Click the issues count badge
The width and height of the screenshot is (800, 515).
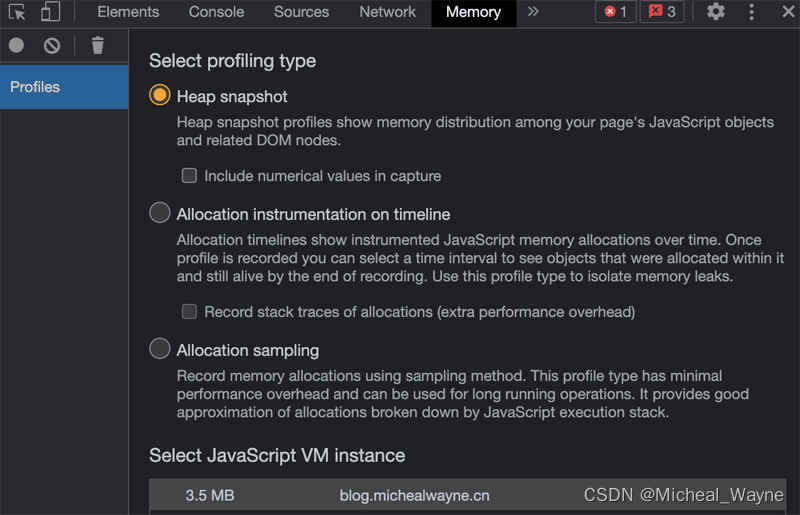pyautogui.click(x=662, y=12)
